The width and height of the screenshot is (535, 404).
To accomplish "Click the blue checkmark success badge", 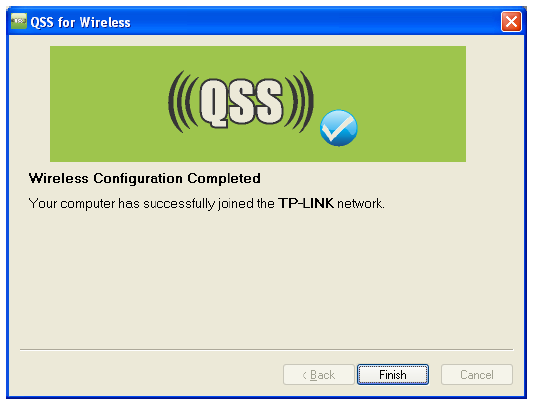I will pyautogui.click(x=338, y=128).
